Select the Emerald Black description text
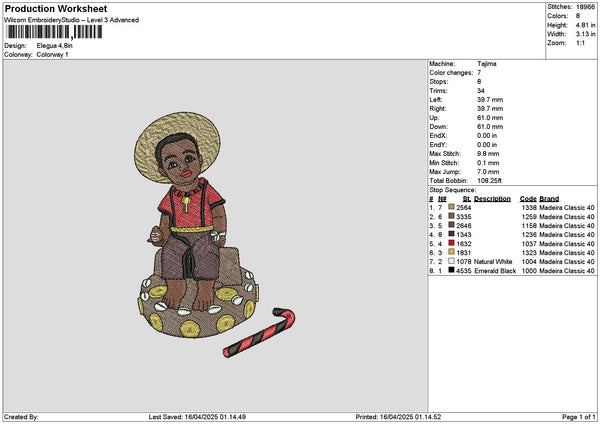Viewport: 600px width, 424px height. 495,271
